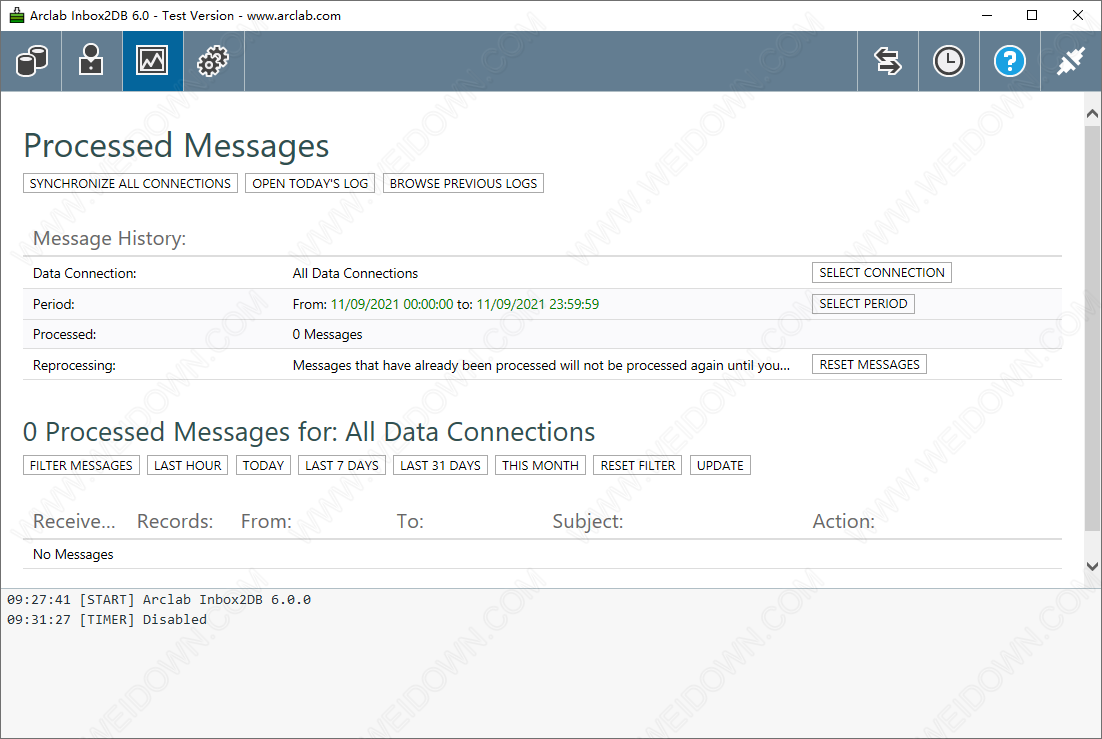Click the period end date 11/09/2021 23:59:59
Image resolution: width=1102 pixels, height=739 pixels.
(x=538, y=304)
